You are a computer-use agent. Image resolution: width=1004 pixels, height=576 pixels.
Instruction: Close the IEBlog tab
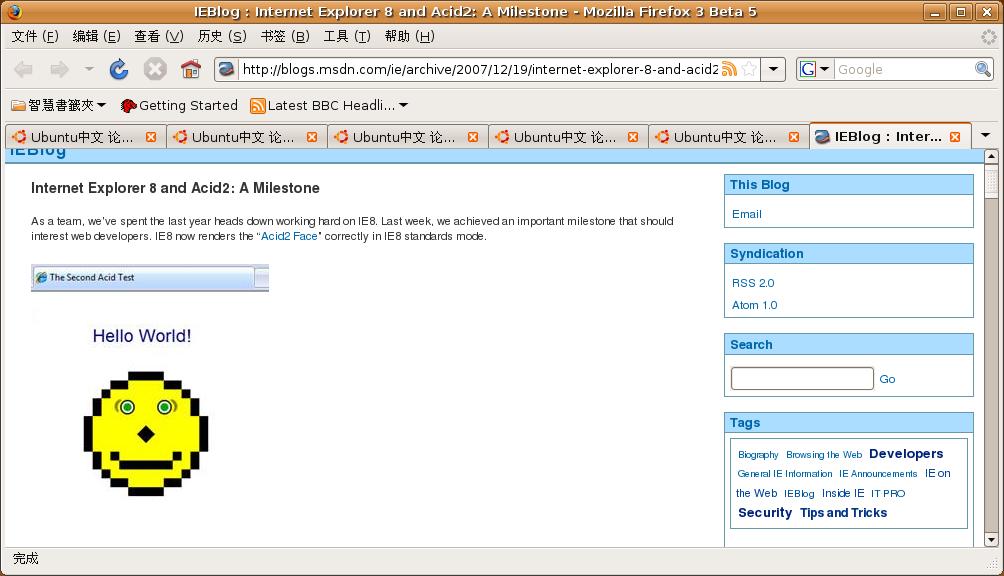(955, 137)
